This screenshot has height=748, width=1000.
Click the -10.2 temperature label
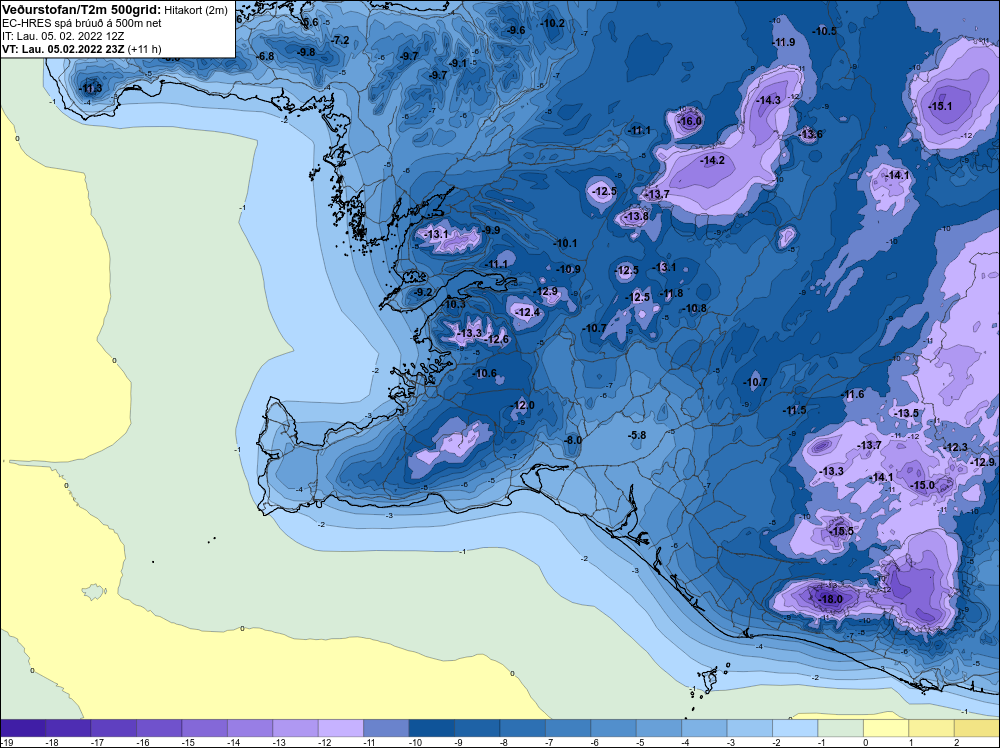click(x=552, y=24)
